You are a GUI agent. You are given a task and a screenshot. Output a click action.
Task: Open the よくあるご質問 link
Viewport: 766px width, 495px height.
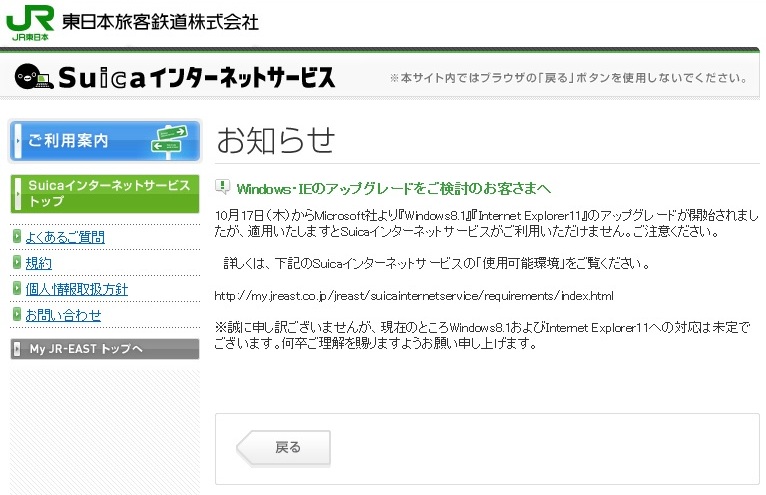(65, 237)
